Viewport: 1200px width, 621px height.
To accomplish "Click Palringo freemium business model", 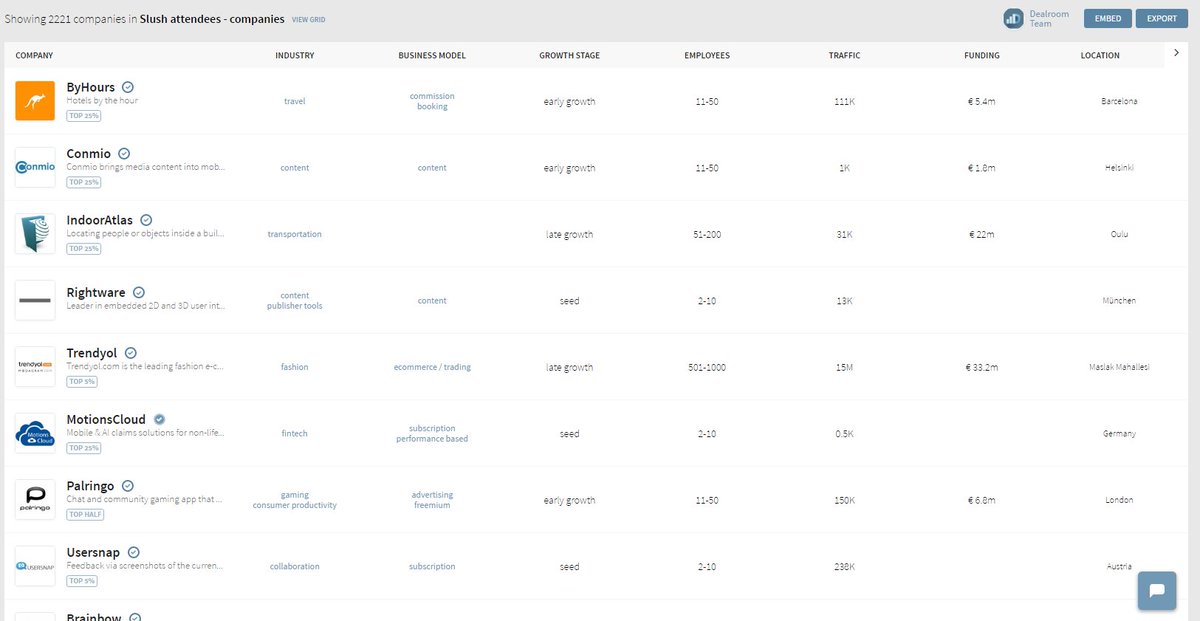I will point(432,505).
